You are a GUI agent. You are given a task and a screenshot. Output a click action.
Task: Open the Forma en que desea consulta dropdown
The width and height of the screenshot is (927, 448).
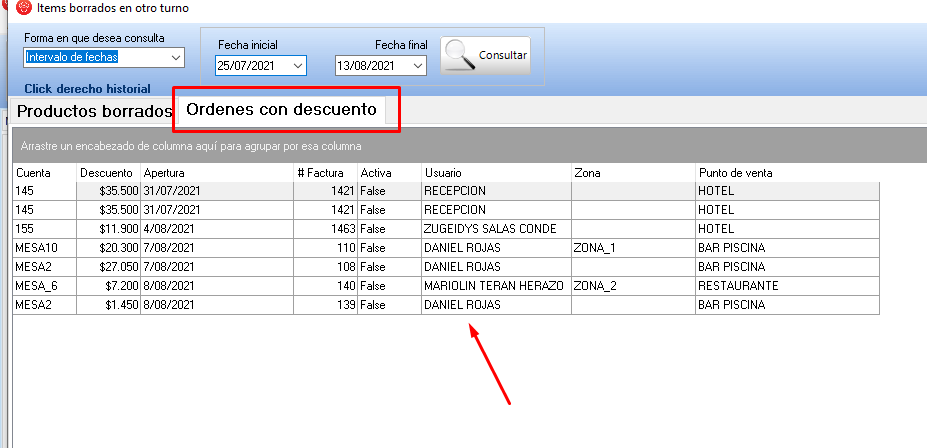tap(176, 58)
